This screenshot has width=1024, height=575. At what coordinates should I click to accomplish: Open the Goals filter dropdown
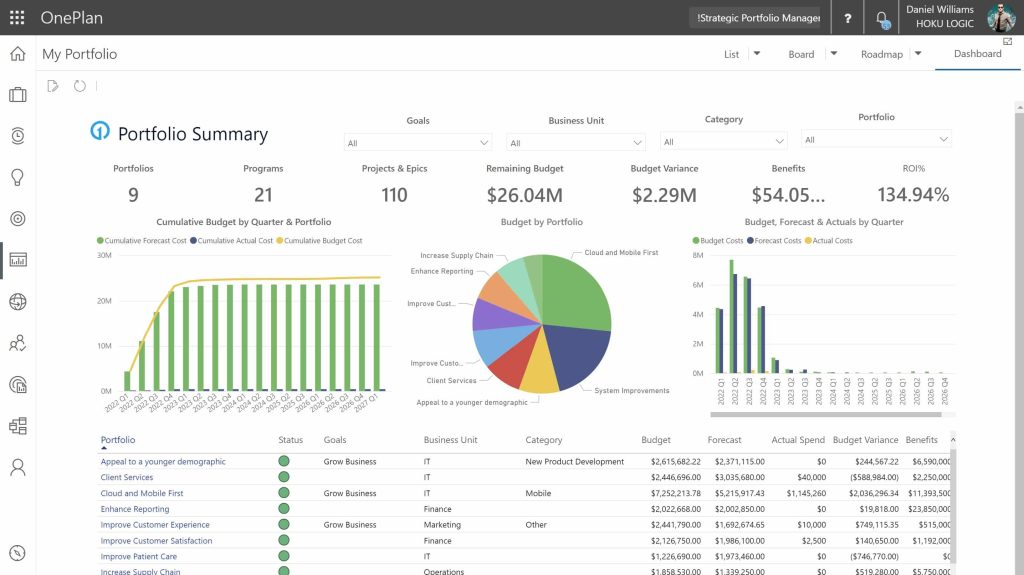tap(418, 142)
